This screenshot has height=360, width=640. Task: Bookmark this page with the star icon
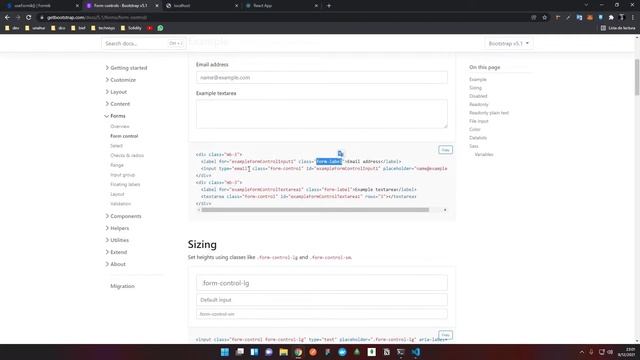coord(544,18)
